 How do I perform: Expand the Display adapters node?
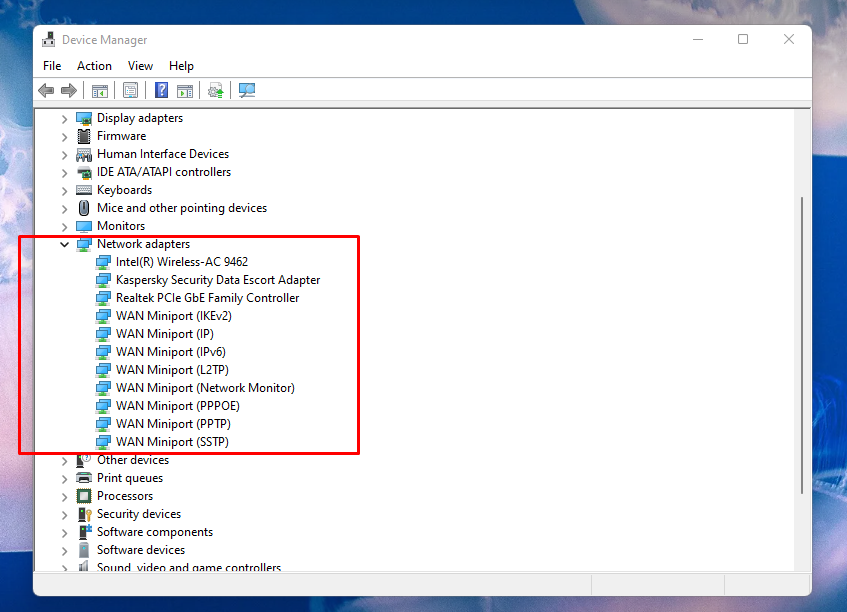(x=64, y=118)
